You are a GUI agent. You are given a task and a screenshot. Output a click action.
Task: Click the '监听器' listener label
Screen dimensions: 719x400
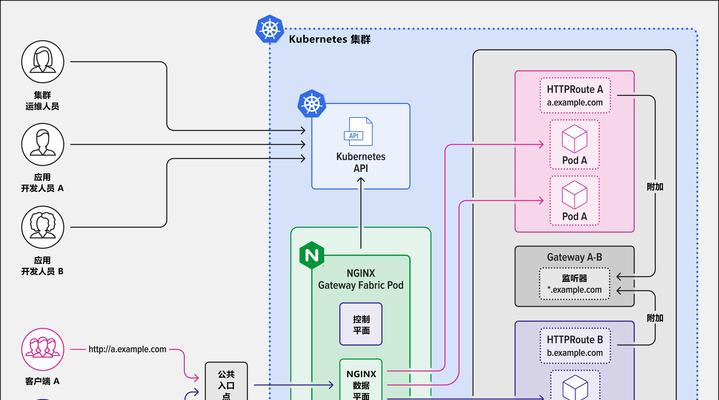pos(575,278)
